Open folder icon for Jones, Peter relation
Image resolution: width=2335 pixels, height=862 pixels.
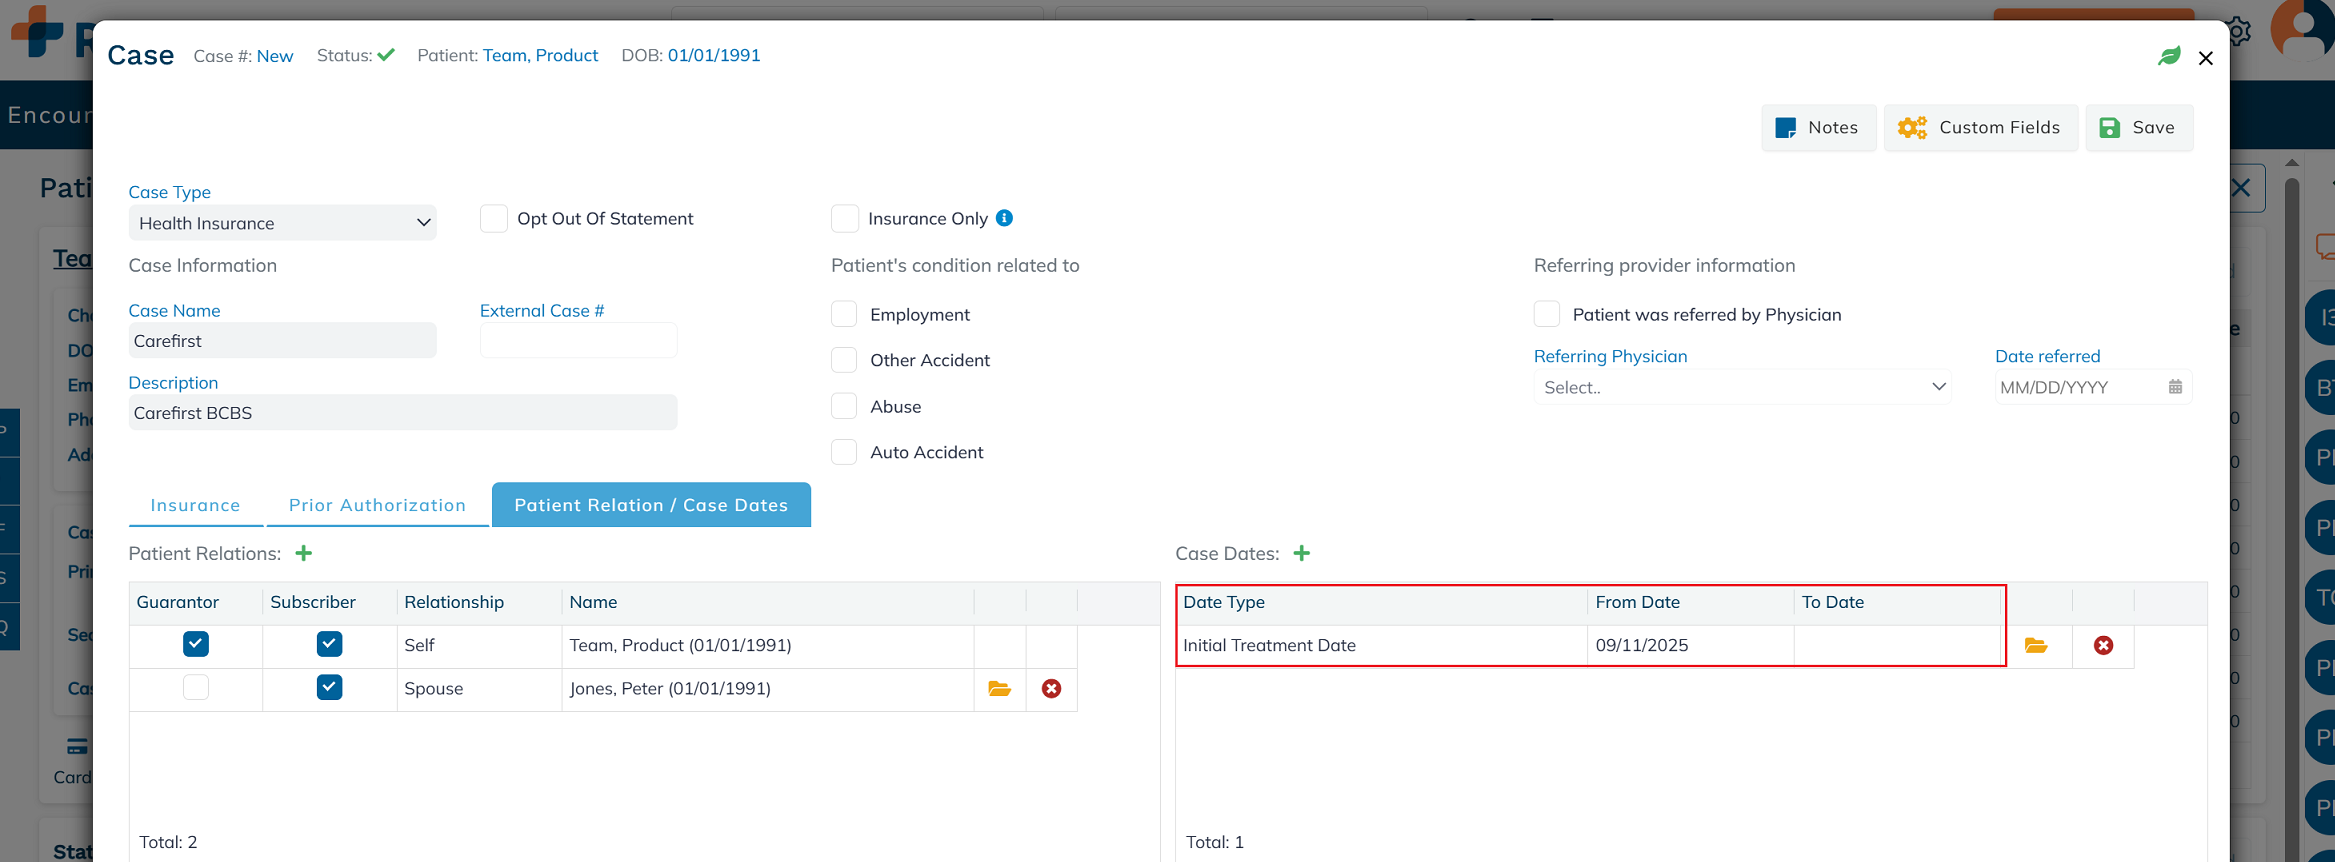click(x=999, y=689)
